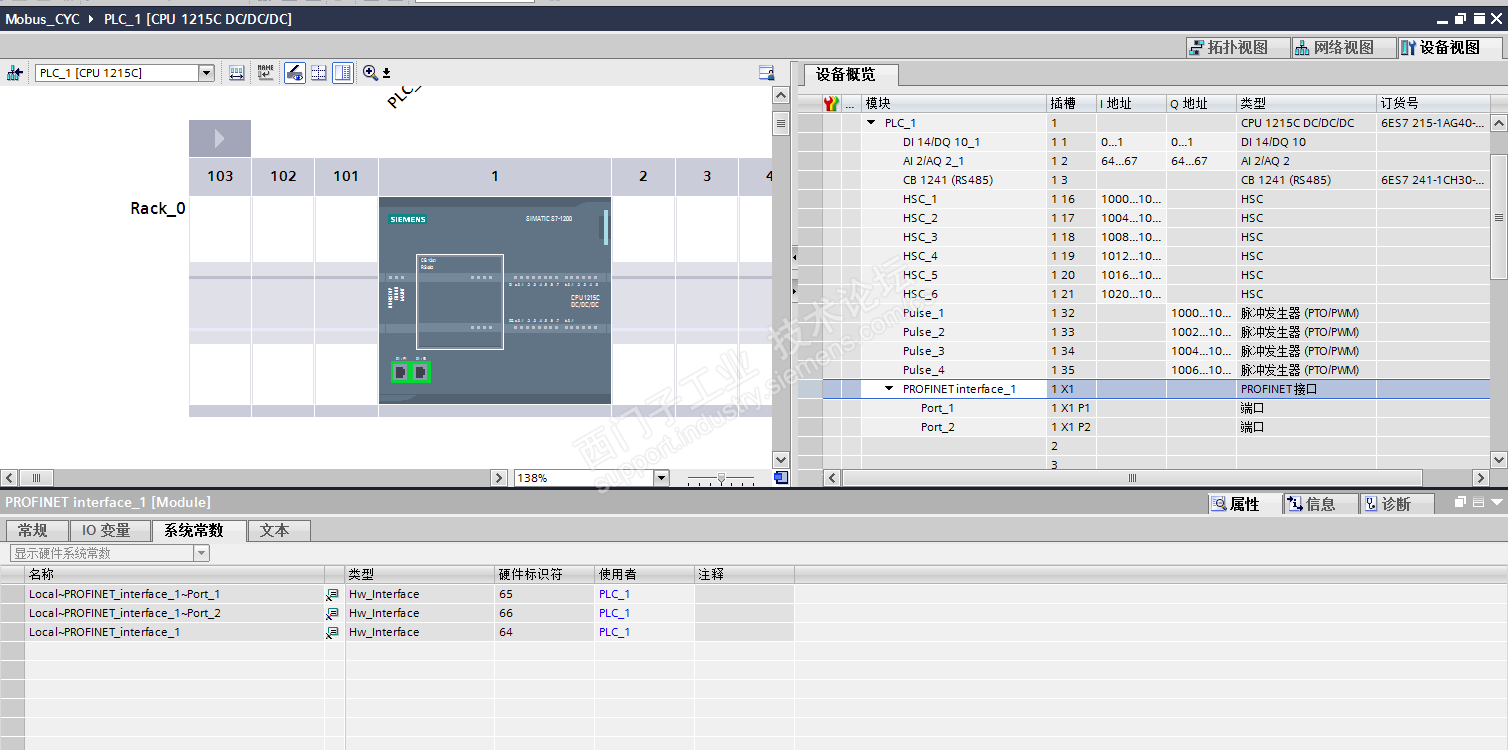Click right arrow of device overview horizontal scrollbar
This screenshot has width=1508, height=750.
1481,478
